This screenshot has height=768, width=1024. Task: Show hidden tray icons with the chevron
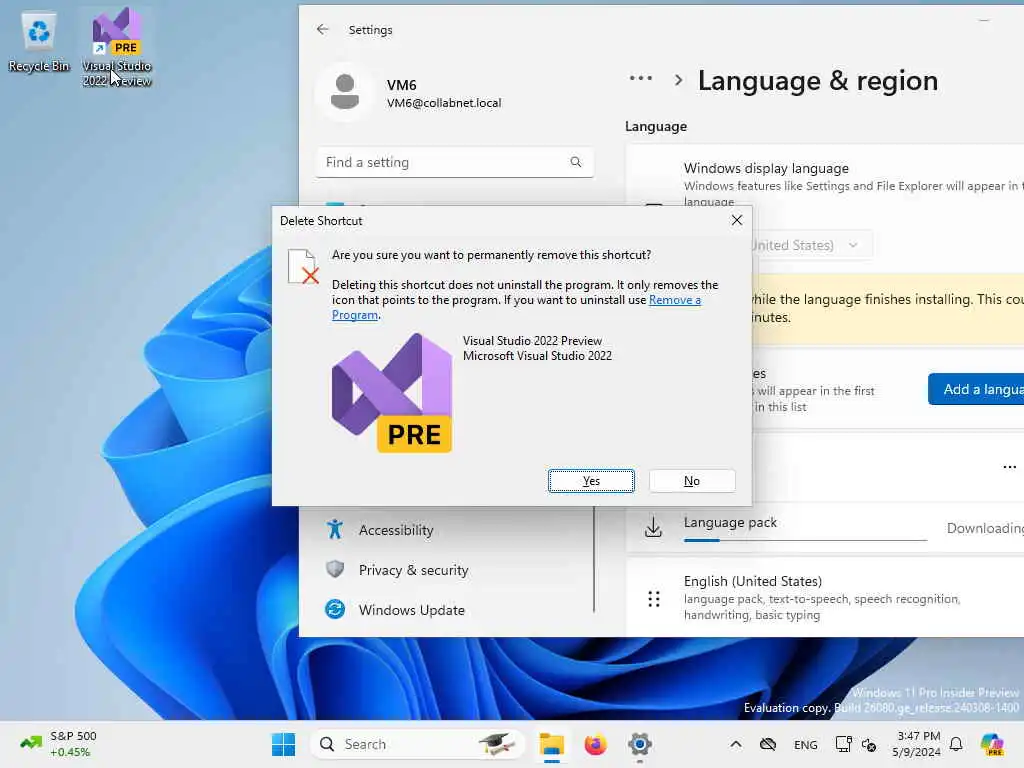click(x=736, y=744)
